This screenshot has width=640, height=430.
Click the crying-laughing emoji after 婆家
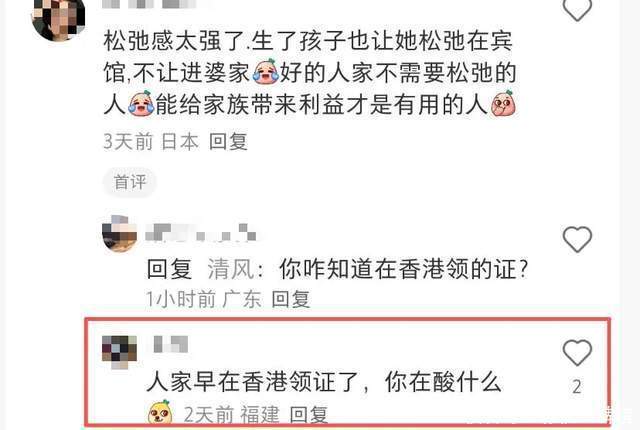(x=265, y=72)
